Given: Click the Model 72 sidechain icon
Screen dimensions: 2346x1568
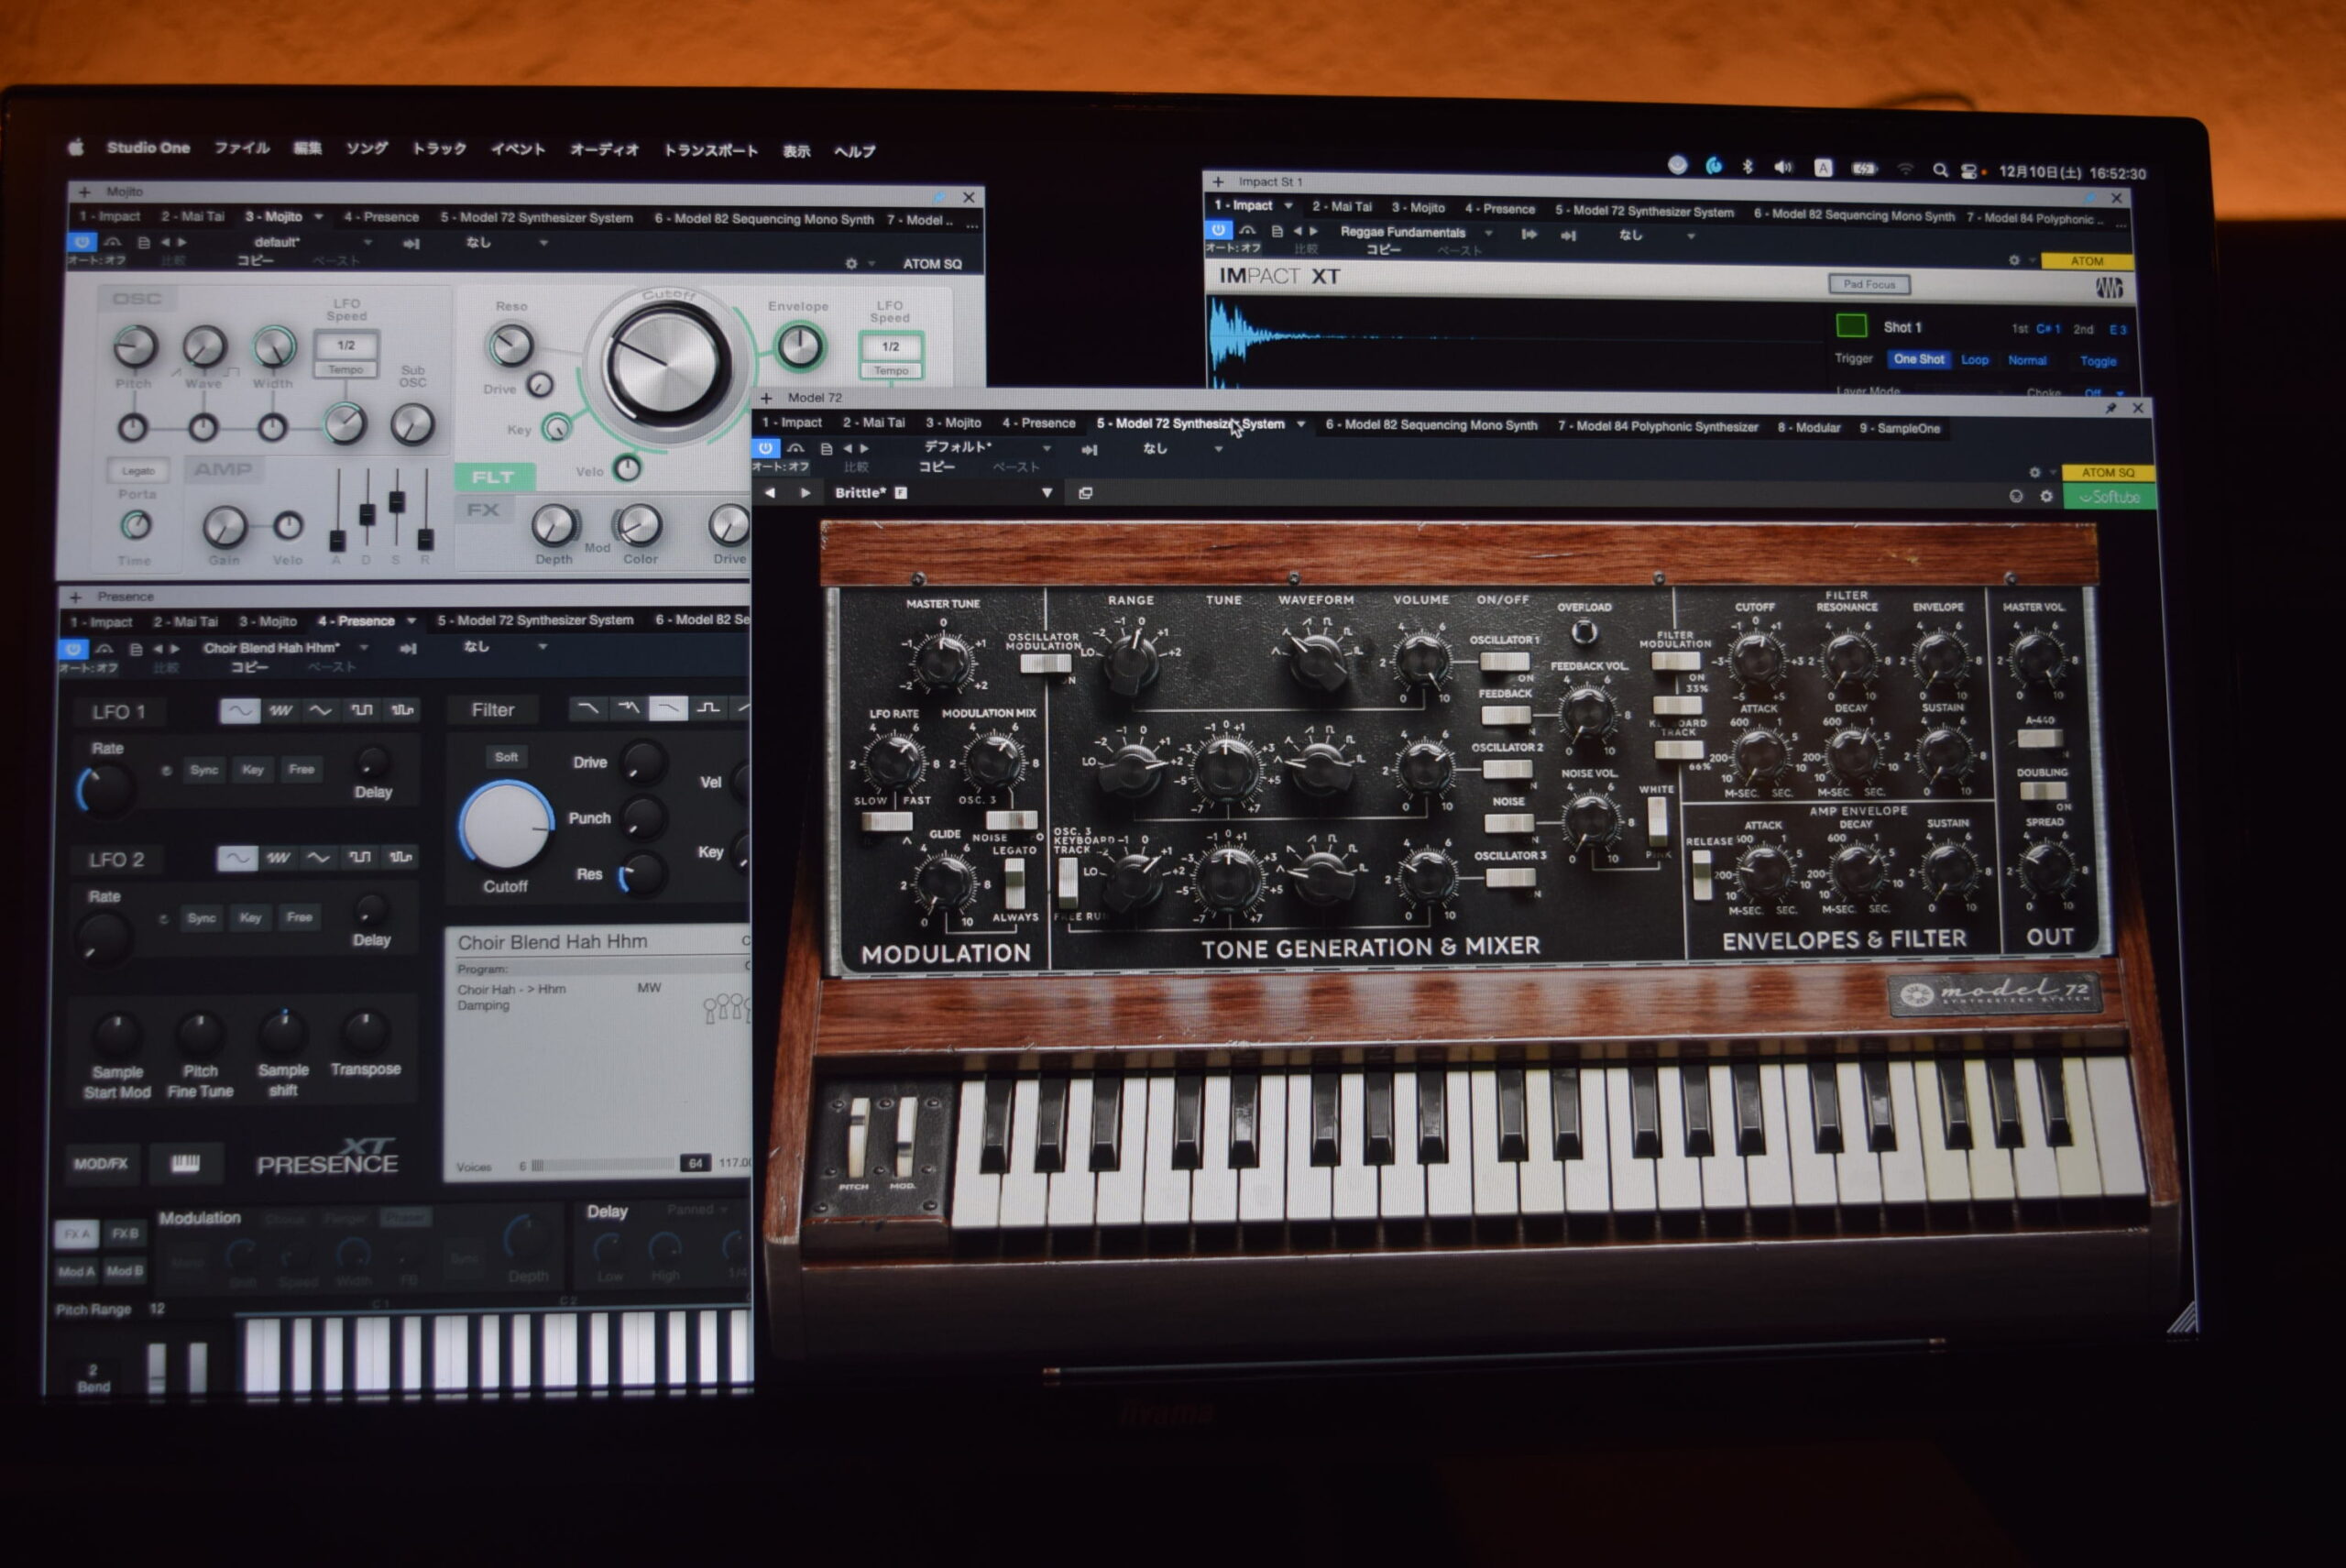Looking at the screenshot, I should (1089, 450).
